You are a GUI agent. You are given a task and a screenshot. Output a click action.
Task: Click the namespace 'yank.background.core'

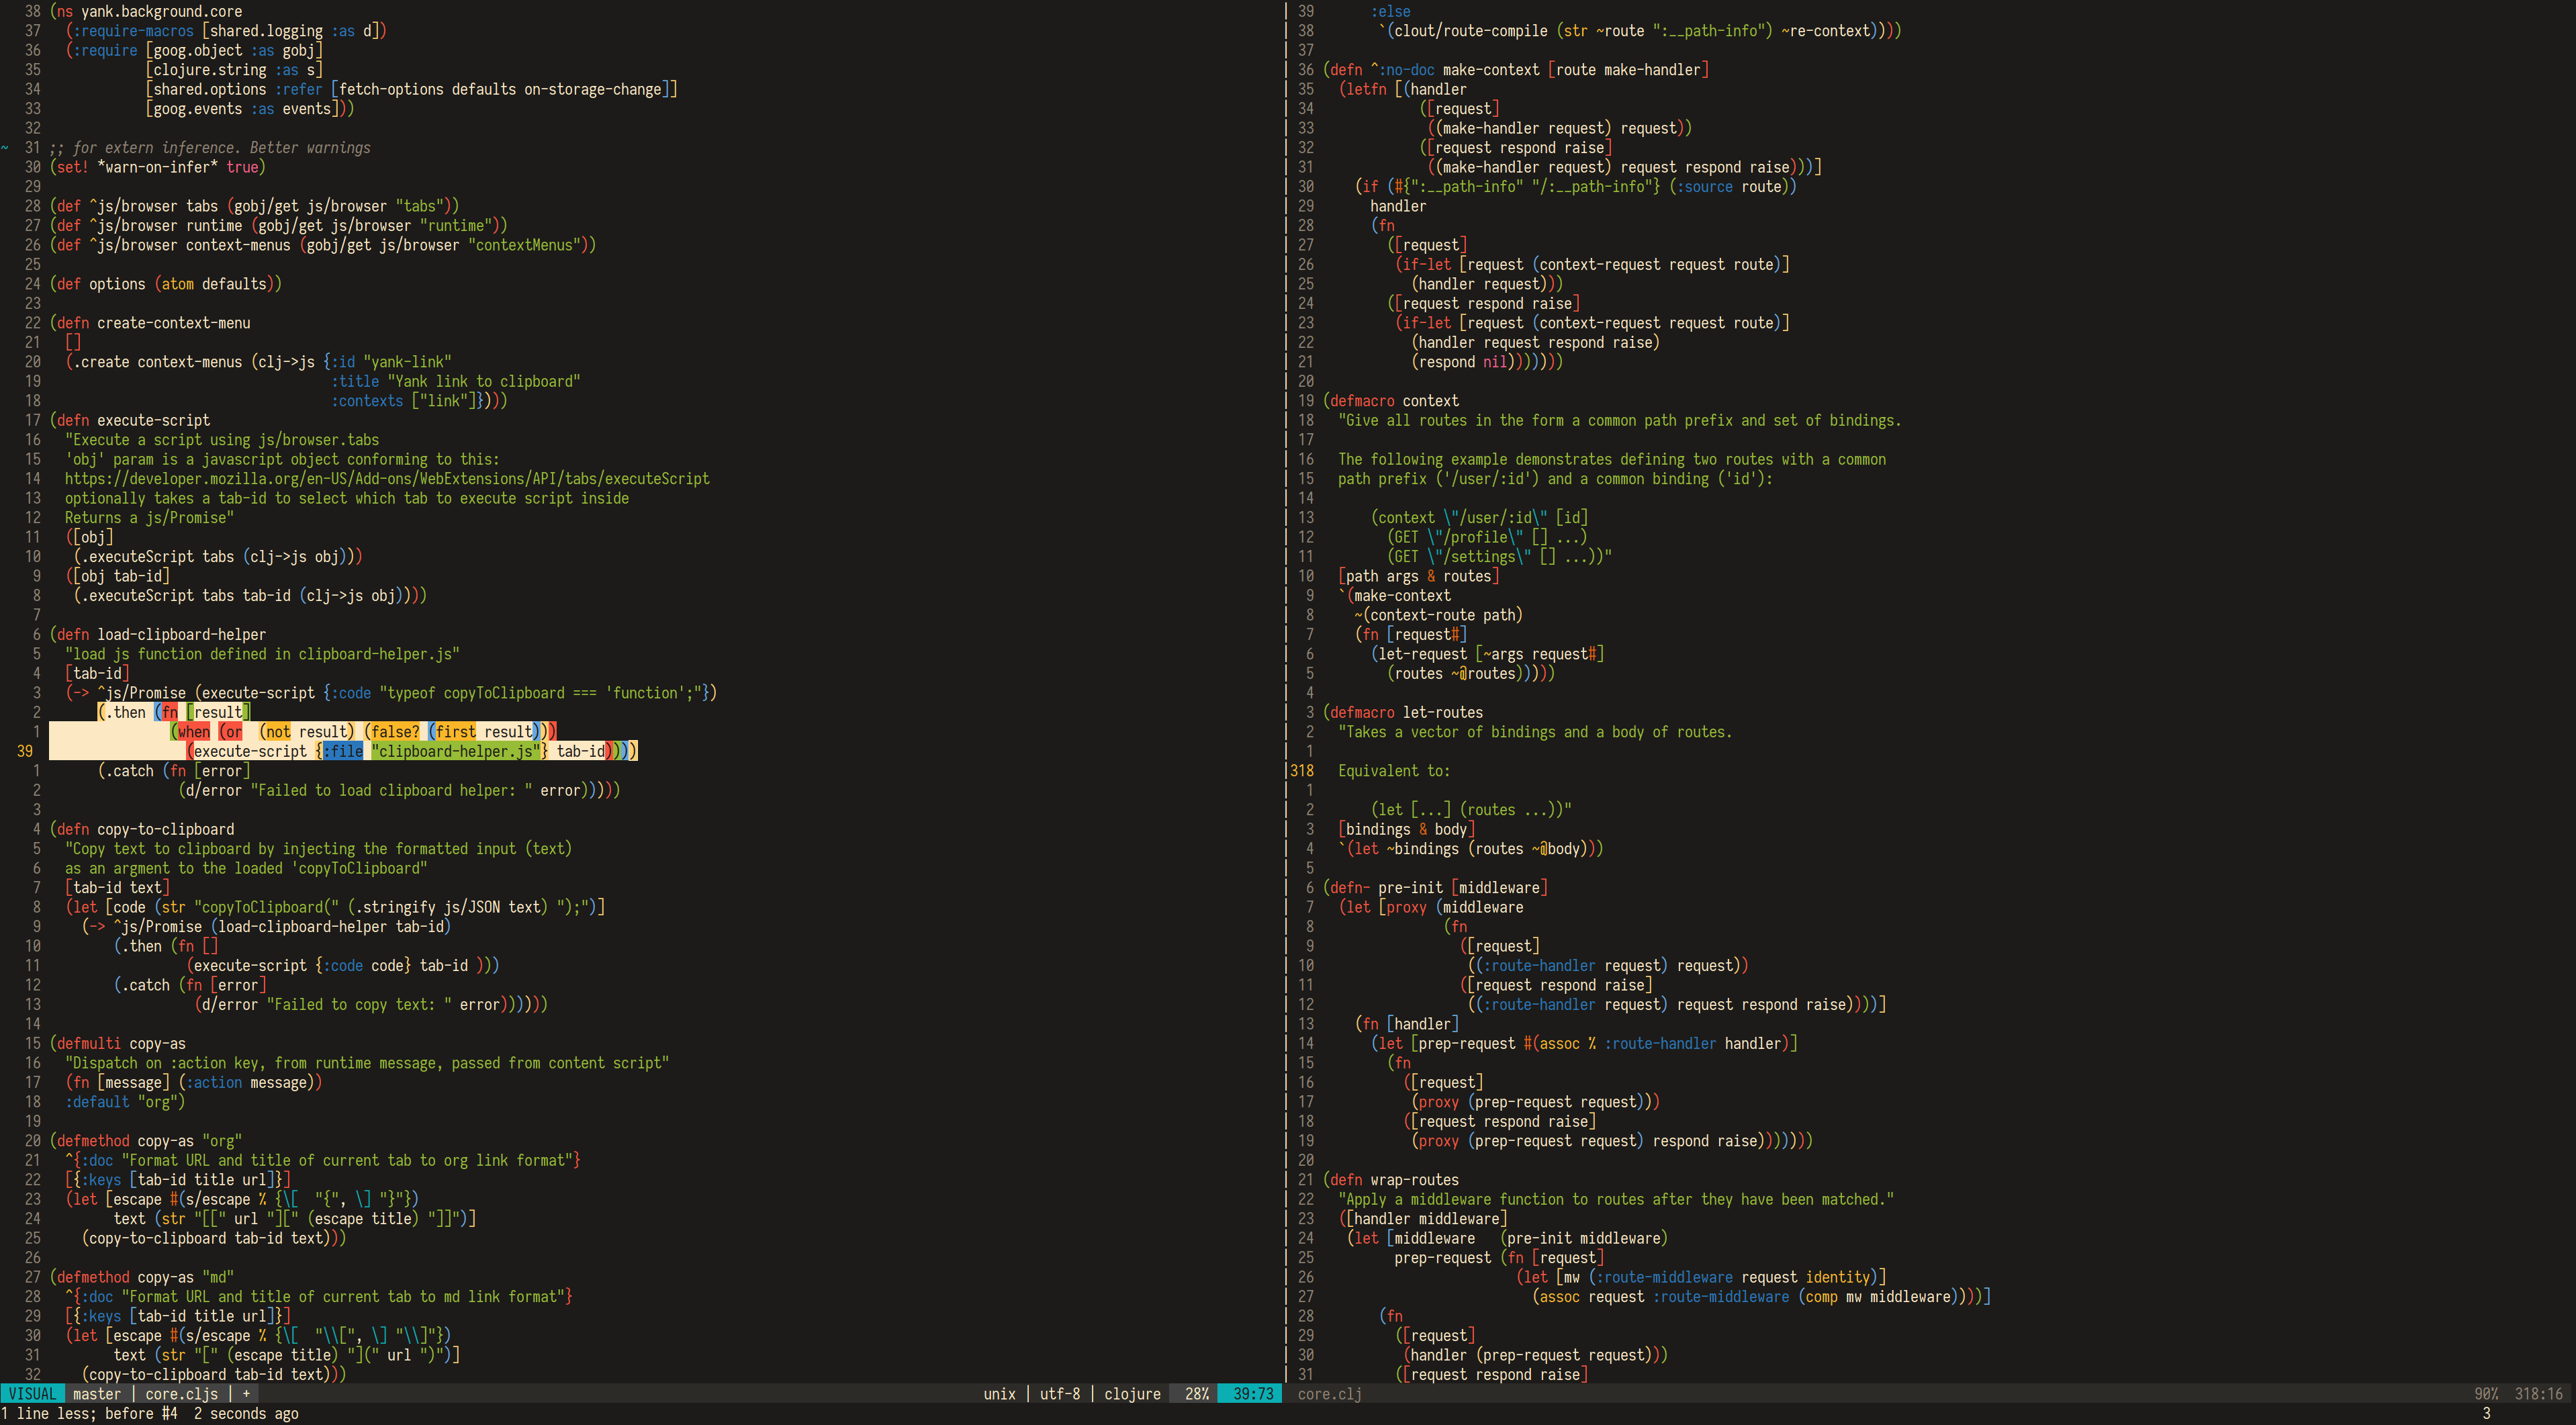161,12
